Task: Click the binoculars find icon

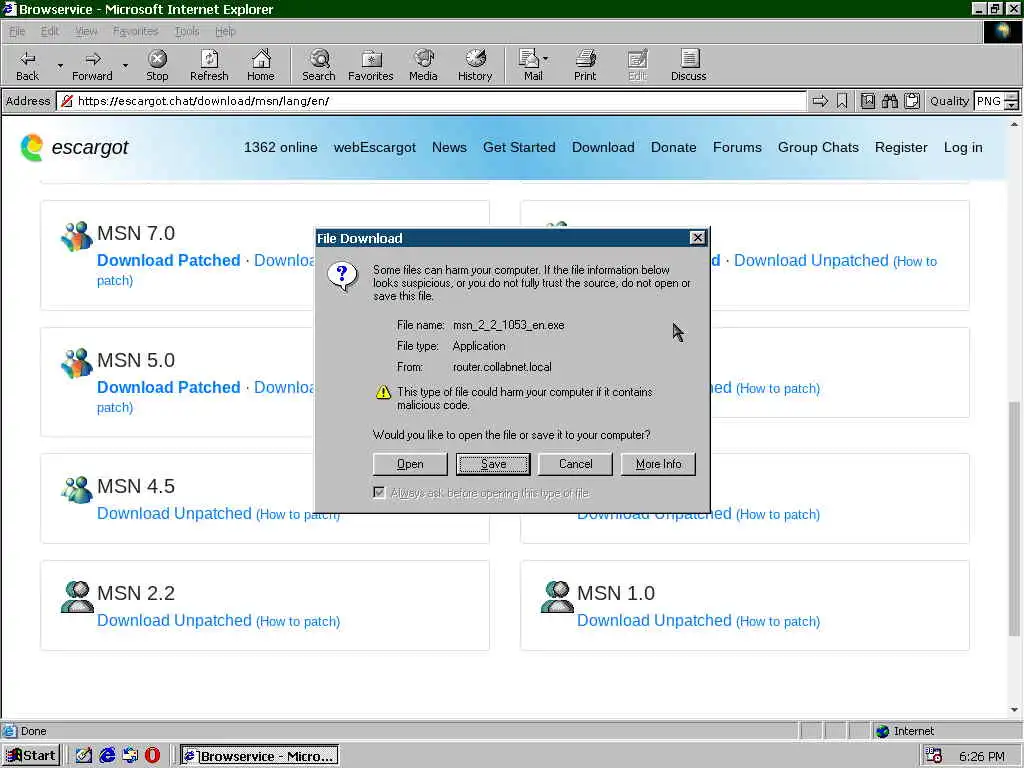Action: pyautogui.click(x=889, y=101)
